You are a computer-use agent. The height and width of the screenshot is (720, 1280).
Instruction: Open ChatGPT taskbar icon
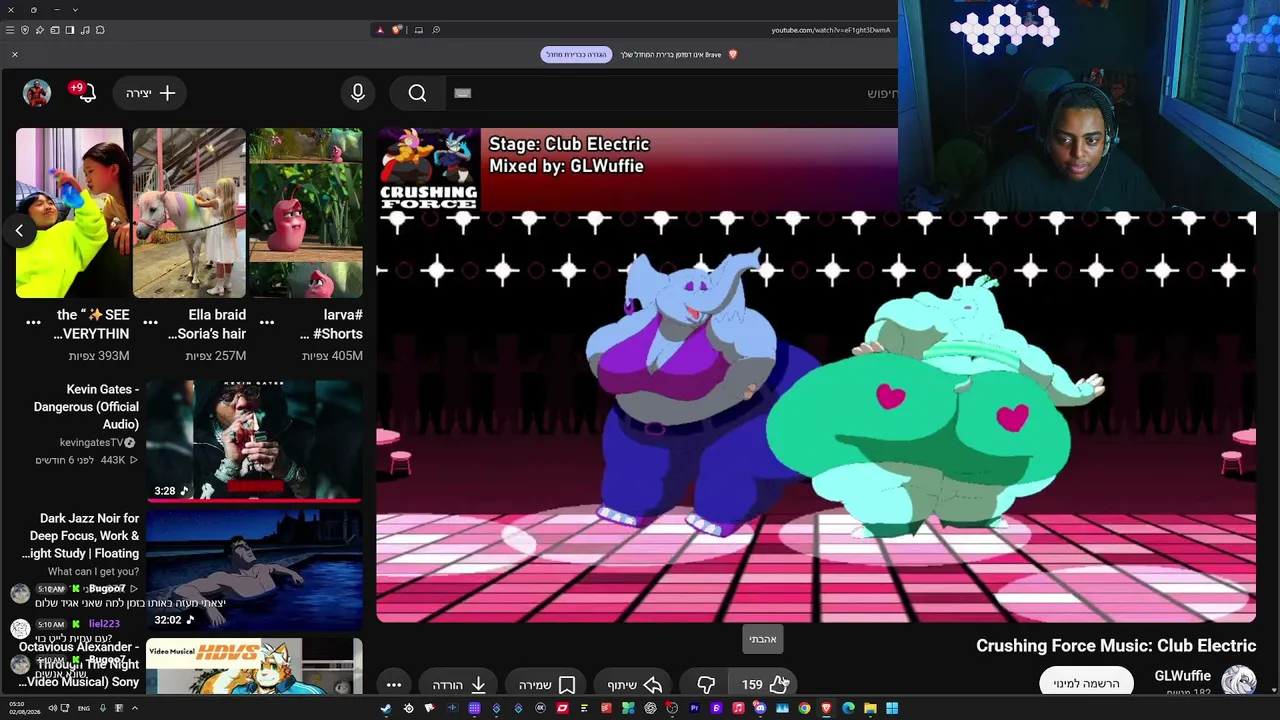click(x=650, y=708)
